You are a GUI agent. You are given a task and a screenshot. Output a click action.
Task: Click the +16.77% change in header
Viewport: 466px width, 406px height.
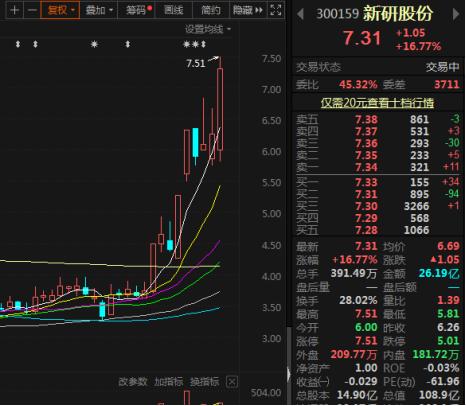(419, 46)
